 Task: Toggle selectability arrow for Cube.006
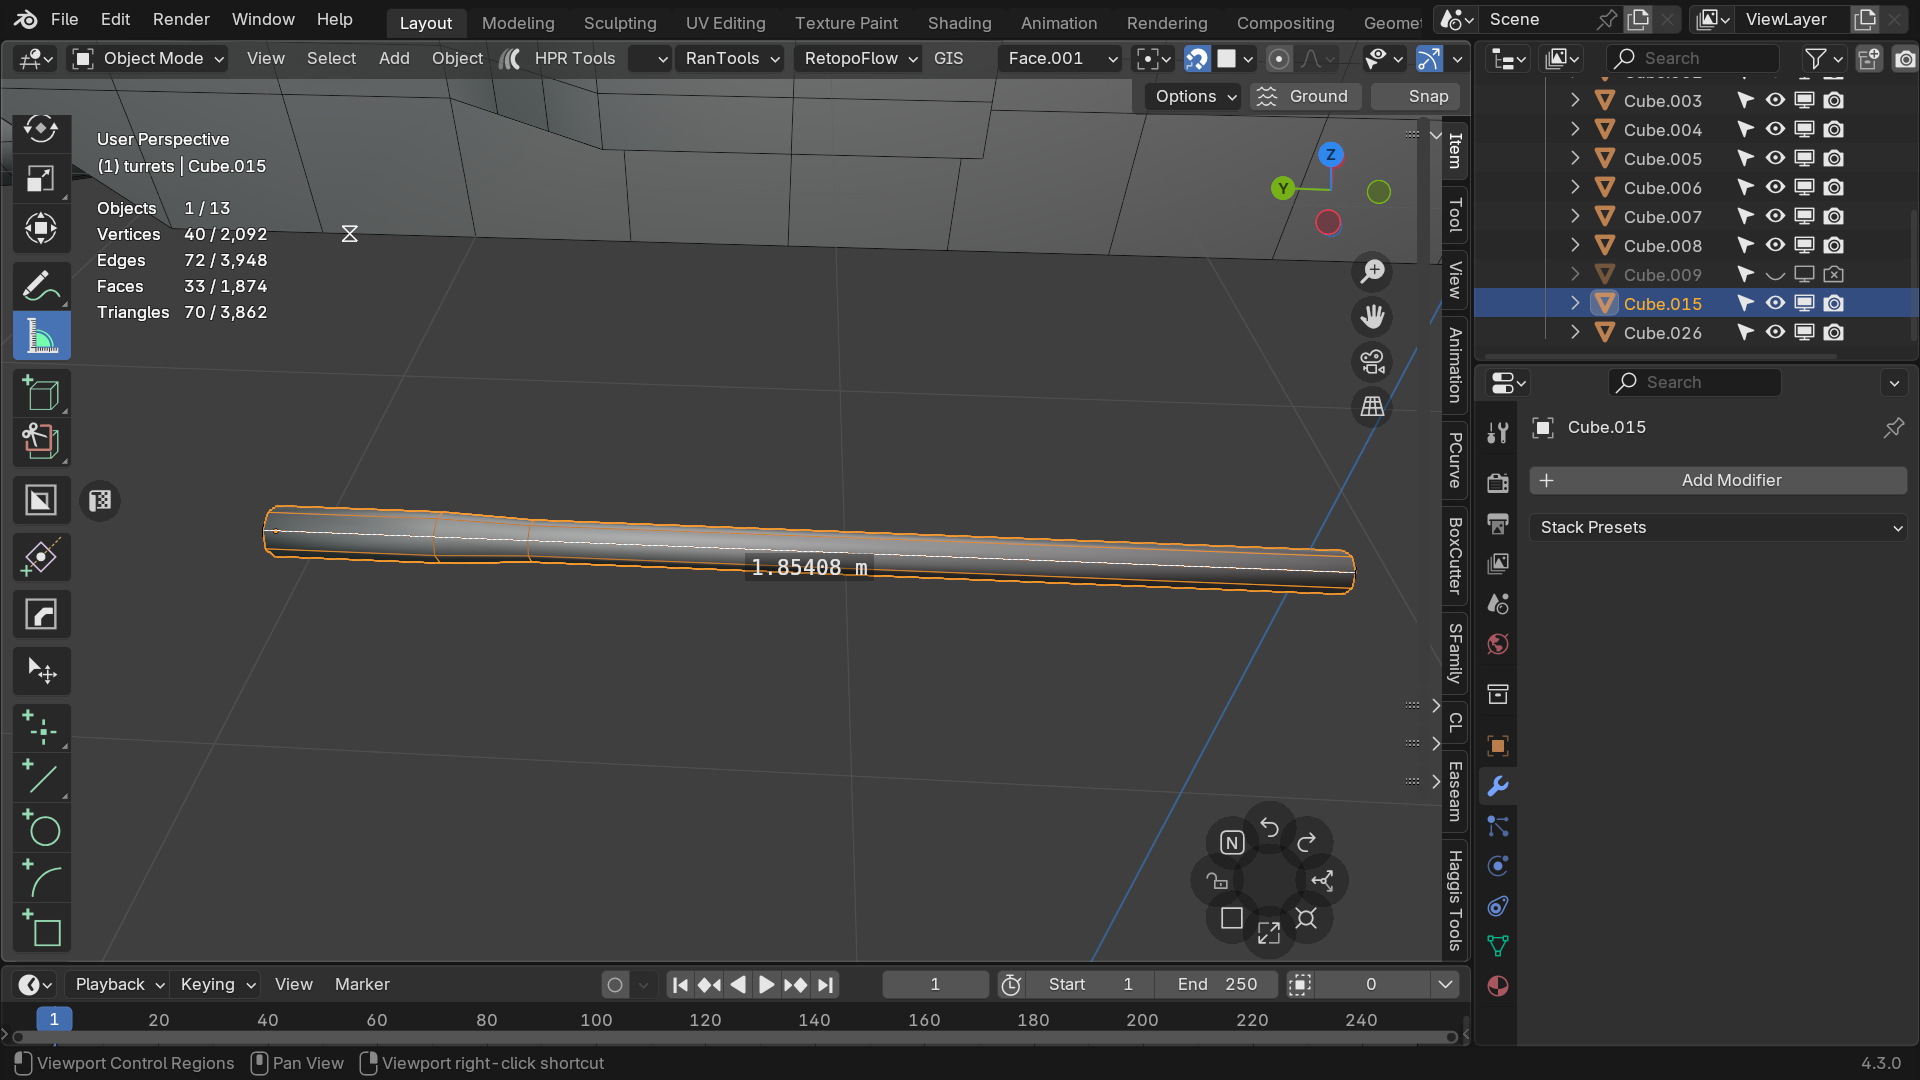coord(1745,187)
